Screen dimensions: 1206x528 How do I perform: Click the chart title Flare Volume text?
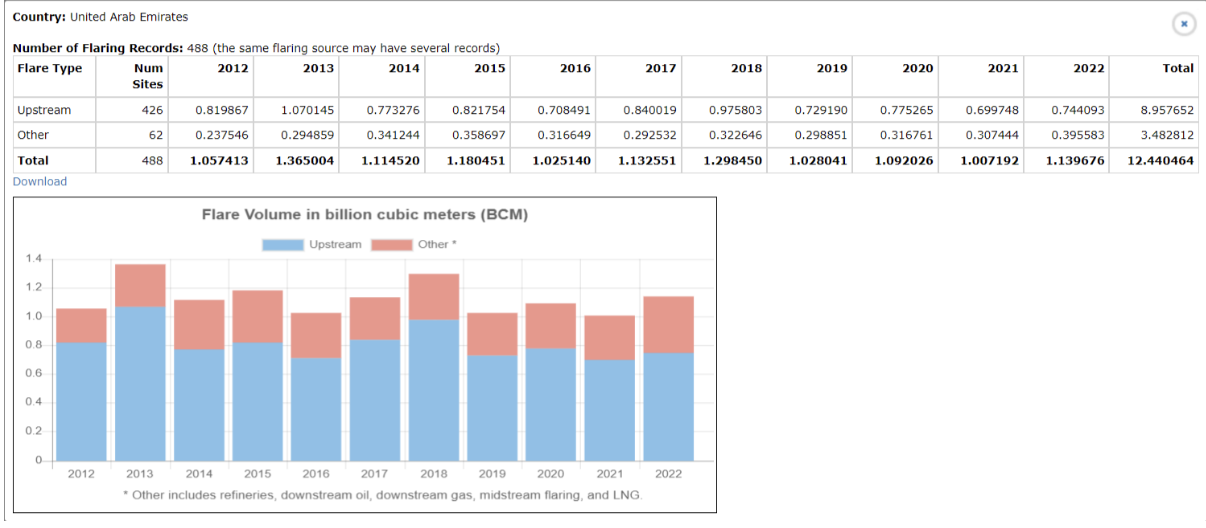365,215
